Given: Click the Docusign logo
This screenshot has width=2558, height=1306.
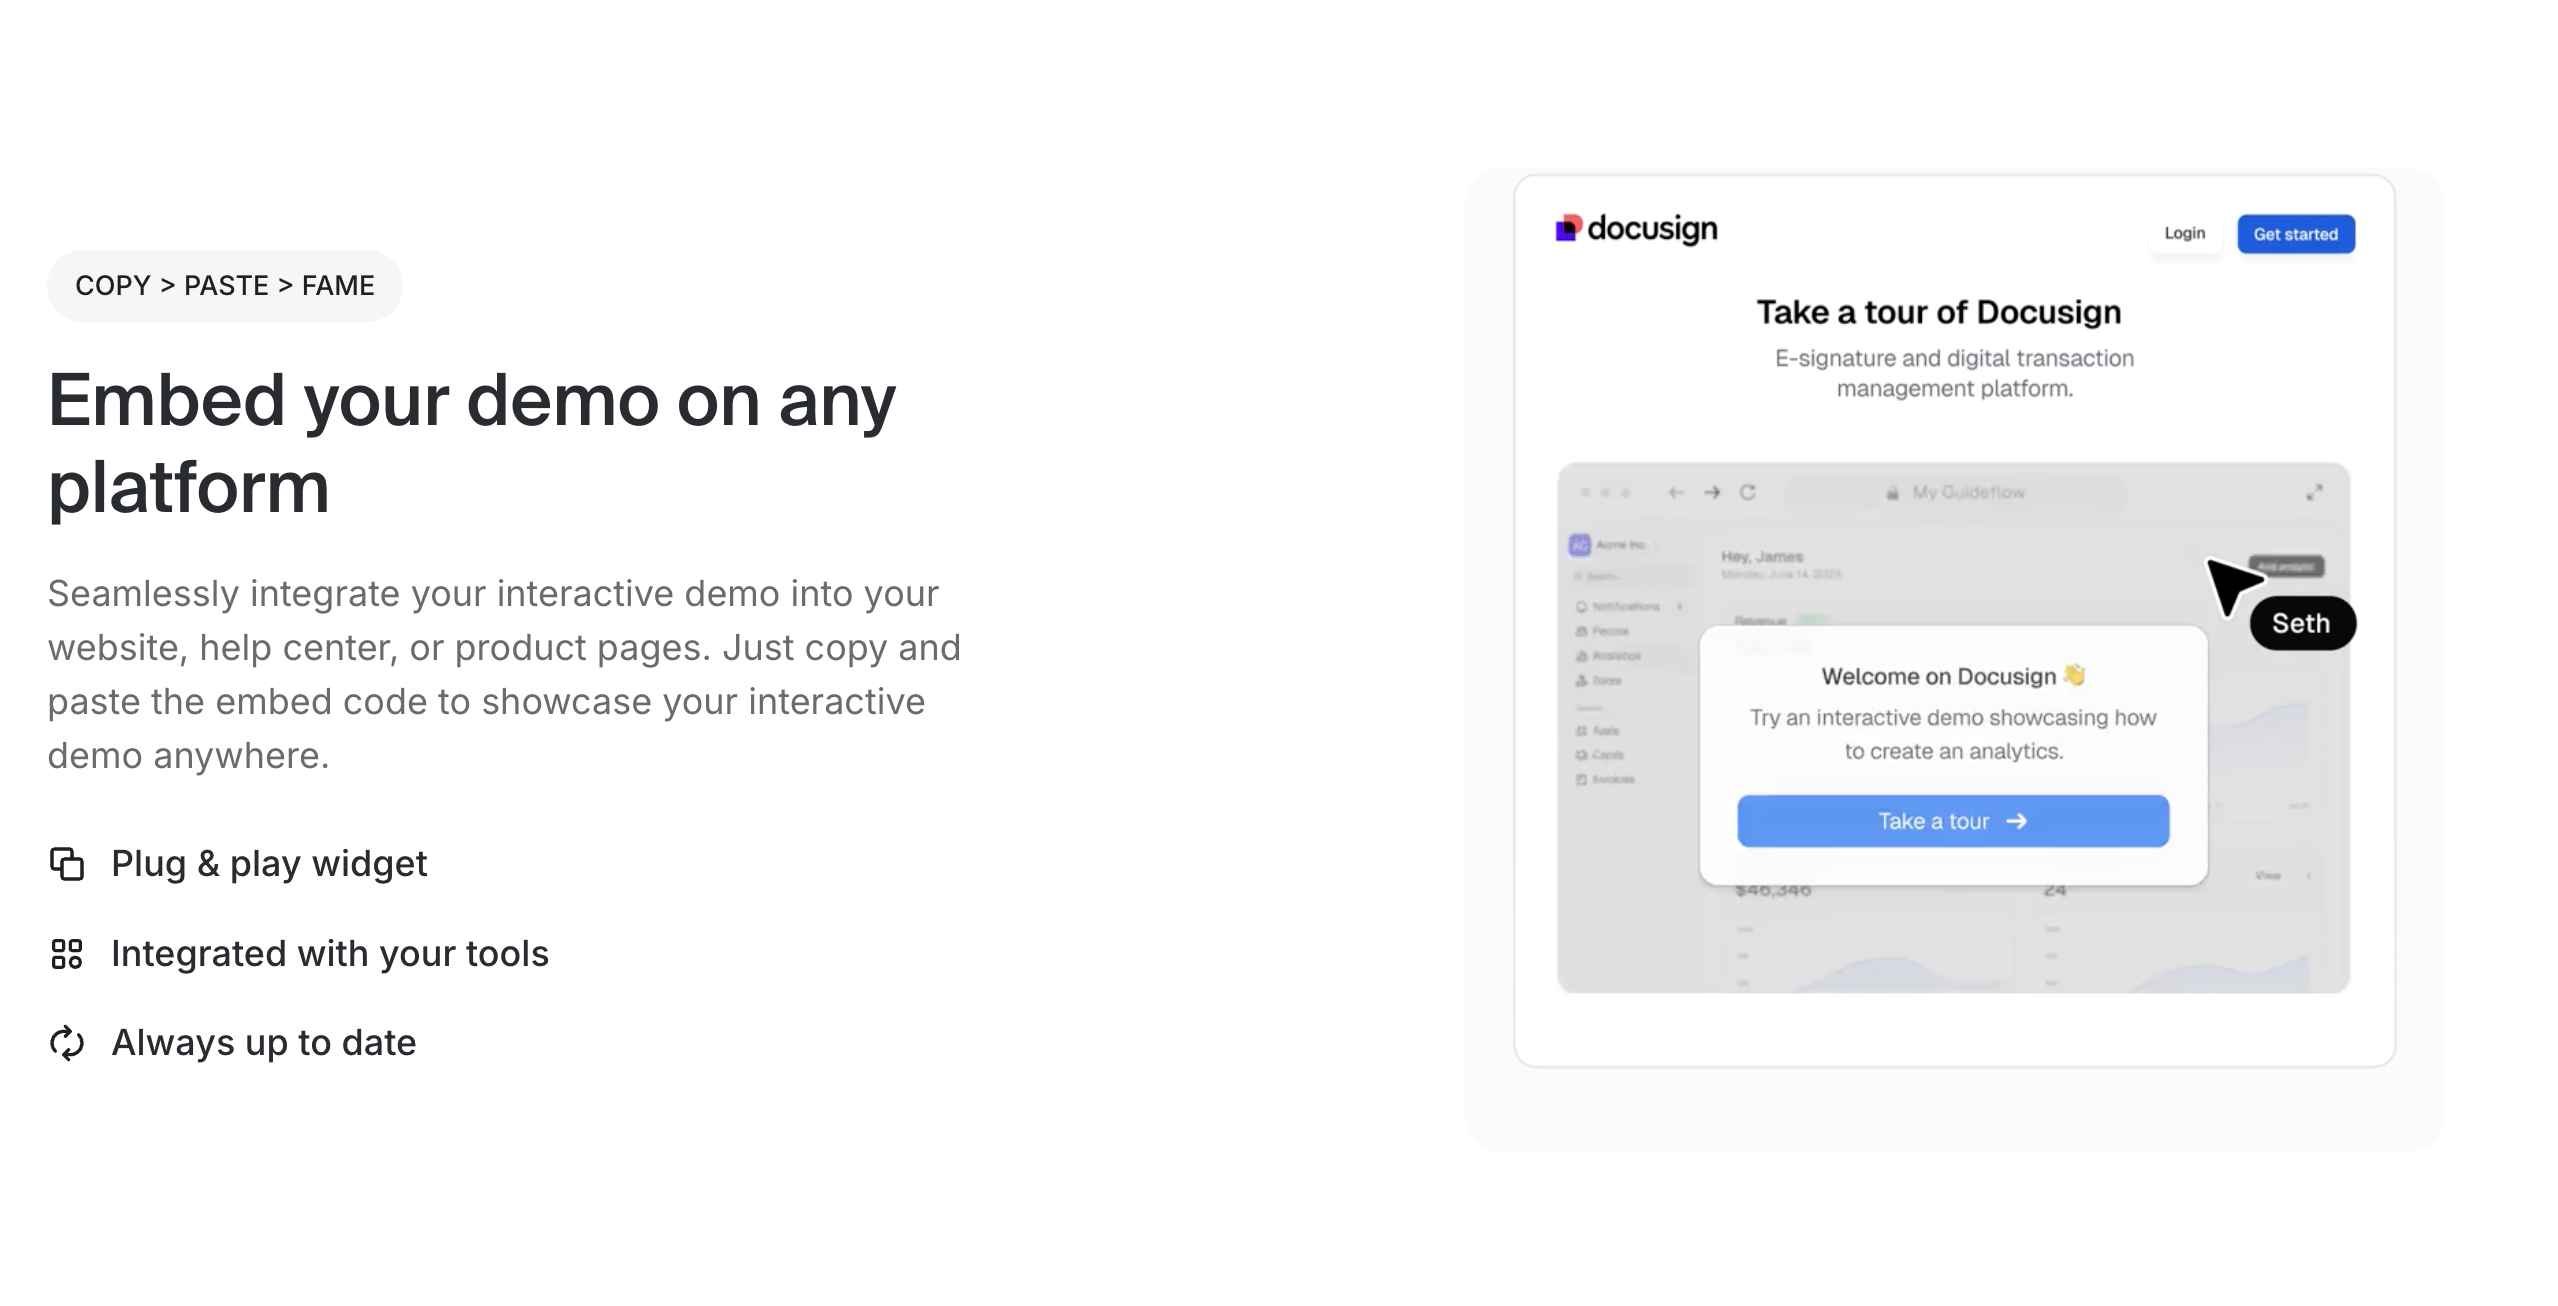Looking at the screenshot, I should tap(1636, 229).
